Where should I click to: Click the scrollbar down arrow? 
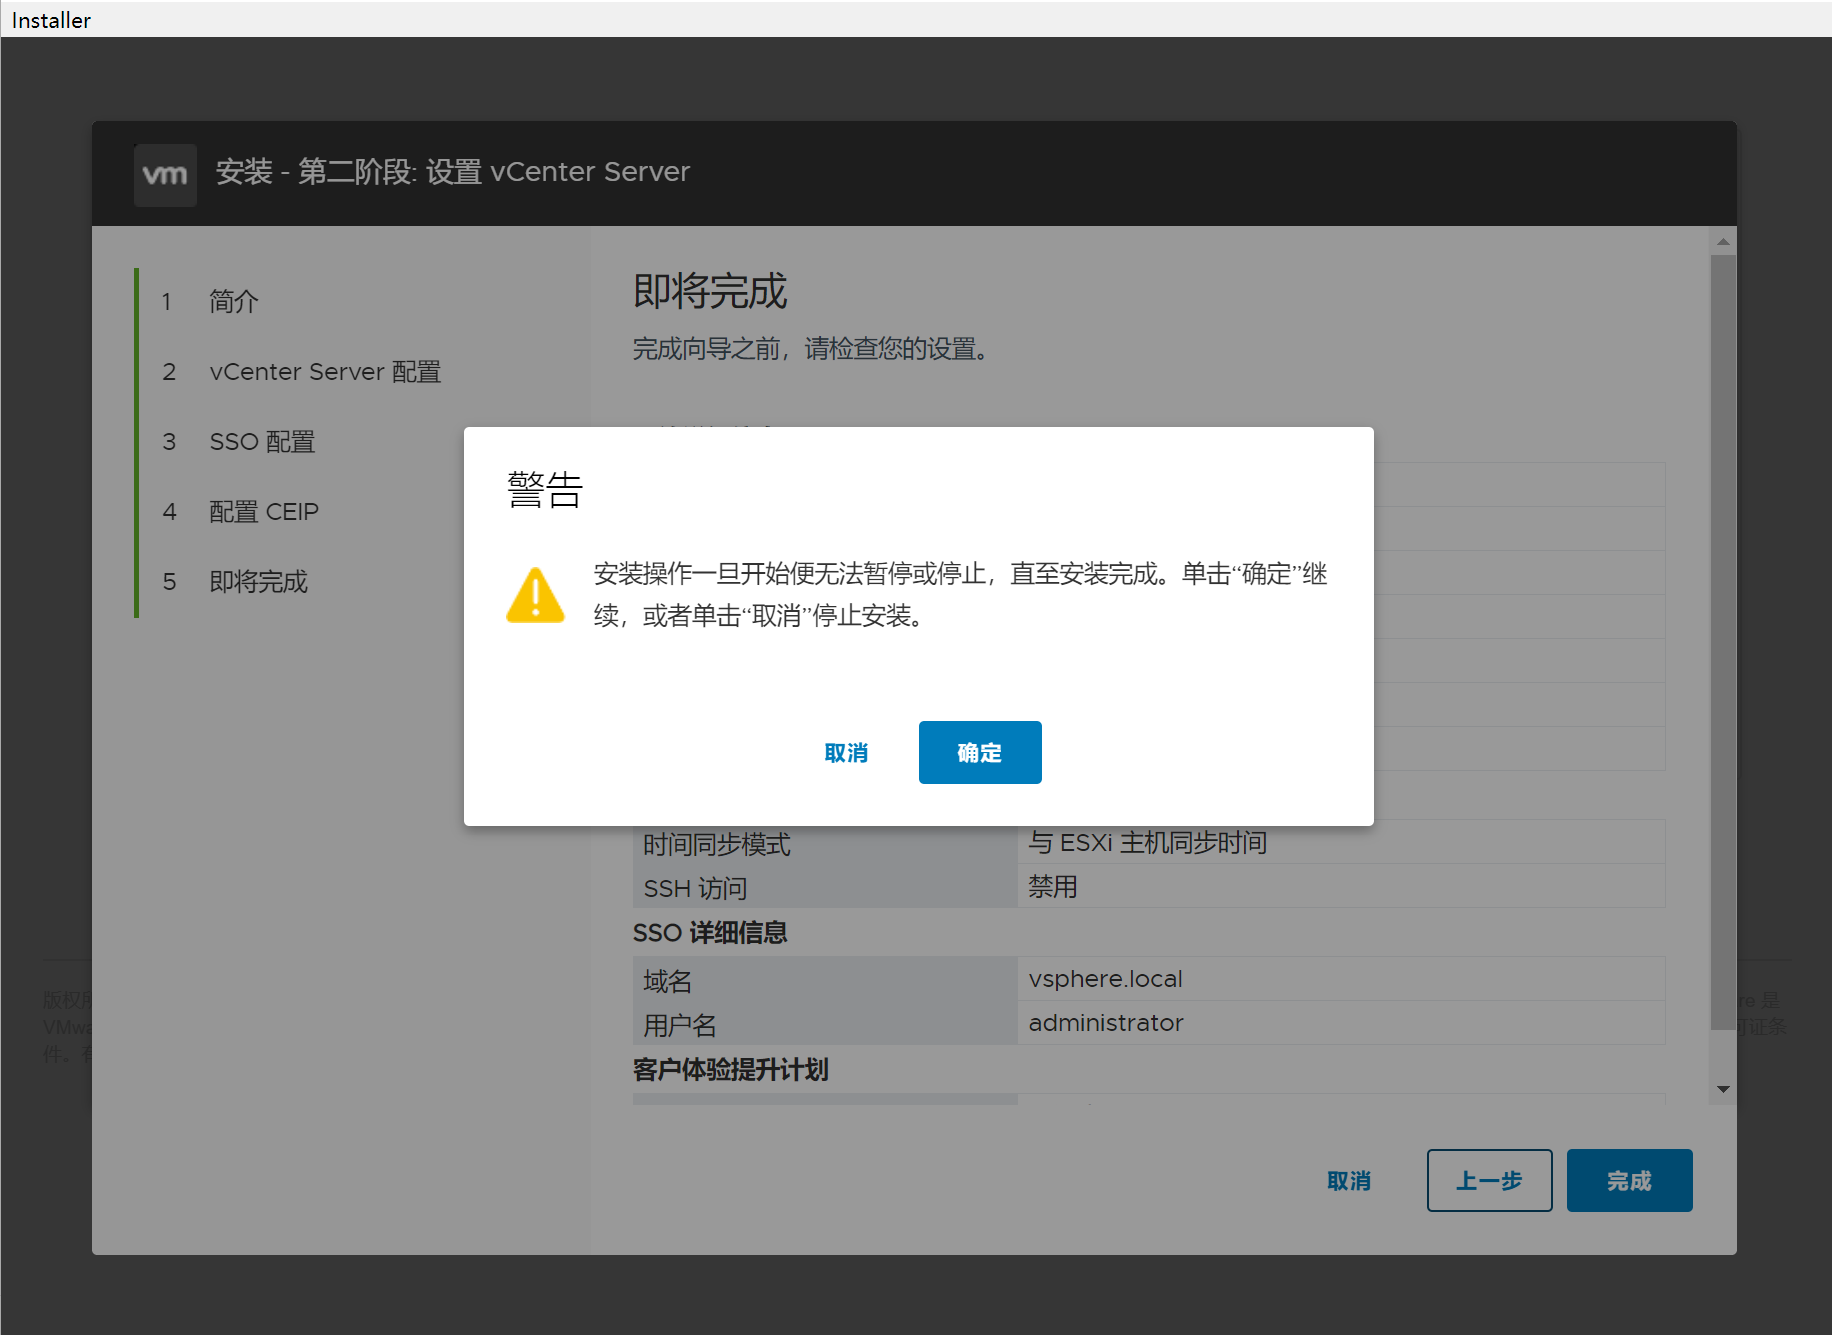point(1723,1089)
